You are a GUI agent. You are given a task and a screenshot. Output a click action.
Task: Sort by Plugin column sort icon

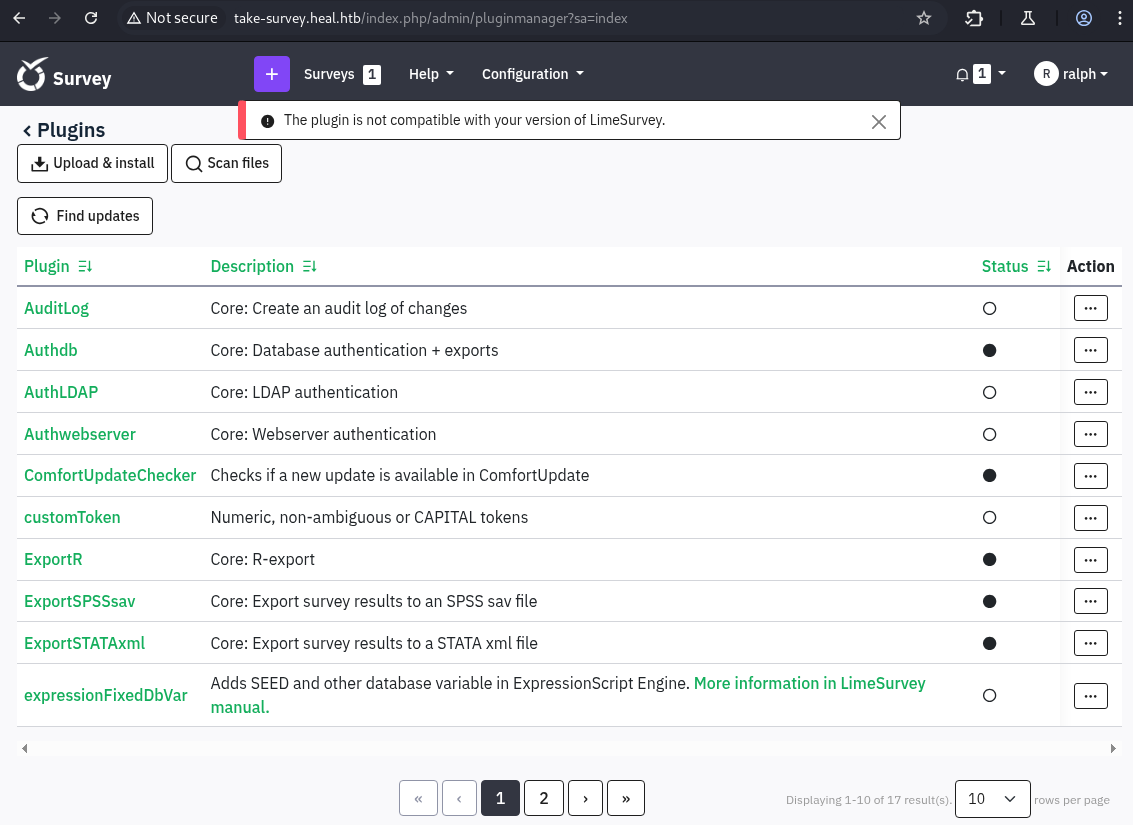coord(85,267)
